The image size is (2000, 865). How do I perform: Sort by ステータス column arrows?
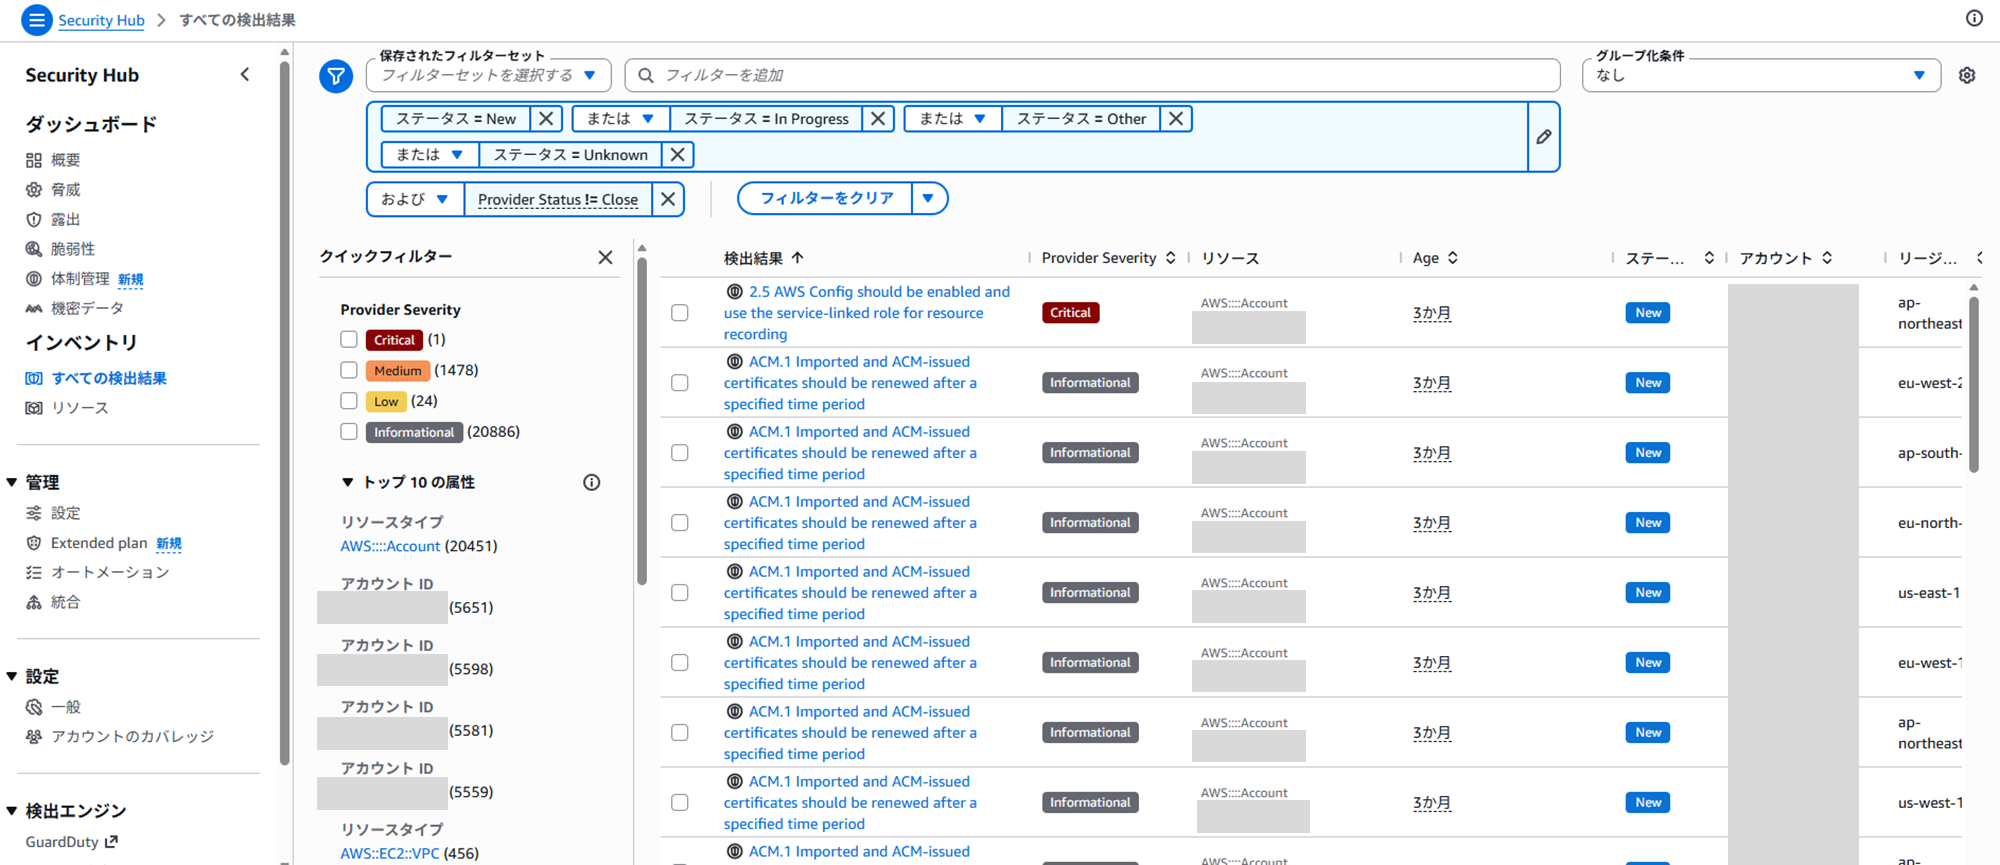pos(1709,258)
